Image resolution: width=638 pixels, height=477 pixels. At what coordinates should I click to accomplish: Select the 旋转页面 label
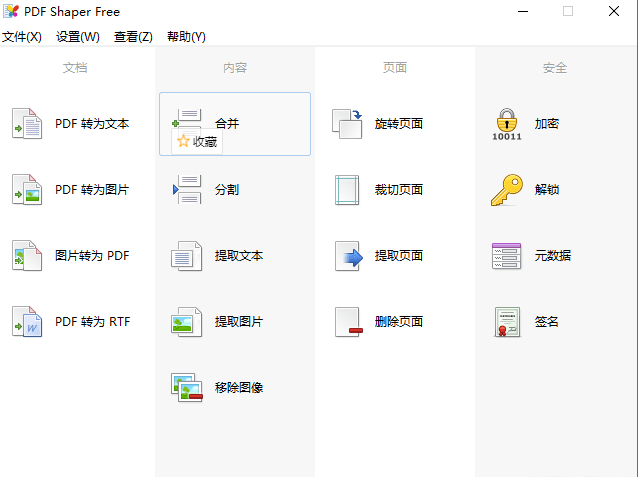[399, 123]
